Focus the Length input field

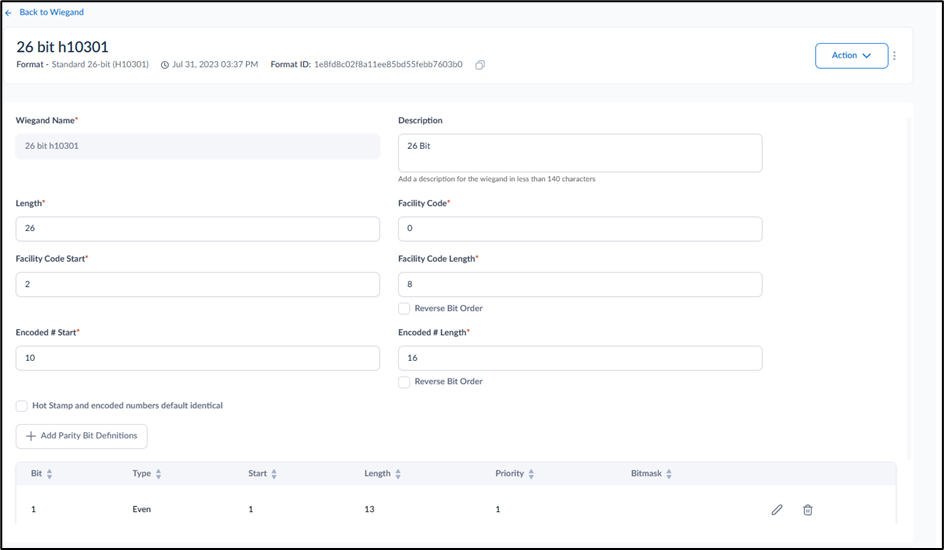coord(197,229)
